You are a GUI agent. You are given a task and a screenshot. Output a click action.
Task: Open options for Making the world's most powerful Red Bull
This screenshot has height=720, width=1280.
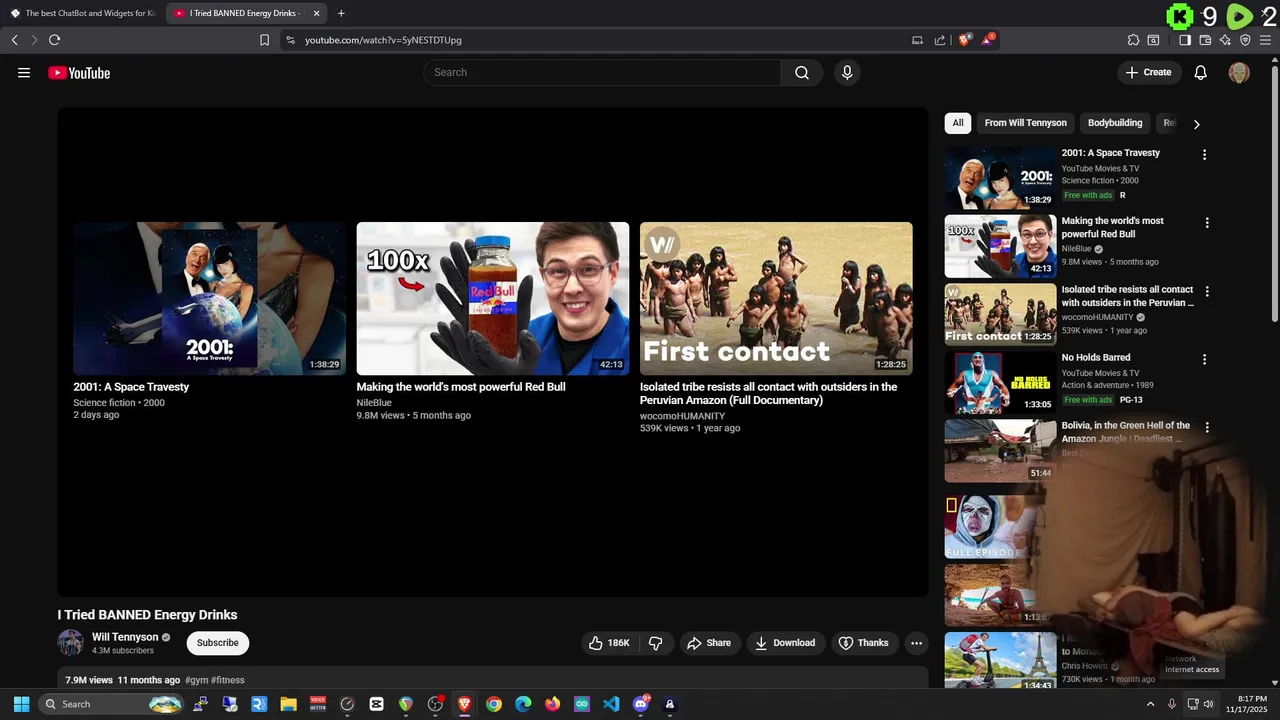(1207, 223)
